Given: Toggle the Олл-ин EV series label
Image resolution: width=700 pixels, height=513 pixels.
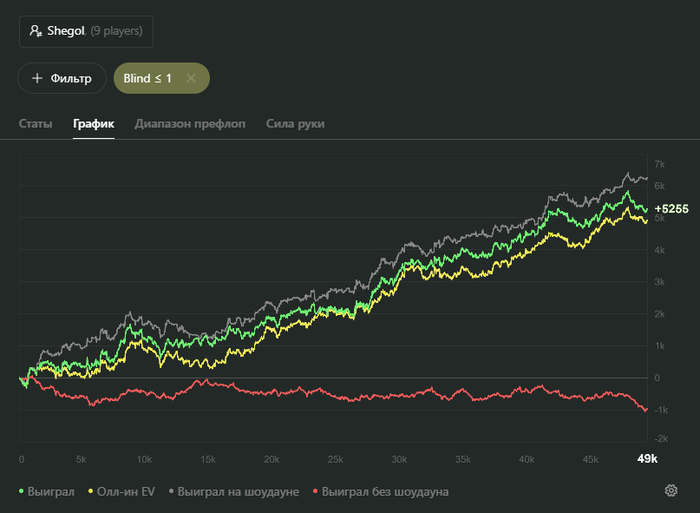Looking at the screenshot, I should coord(128,491).
